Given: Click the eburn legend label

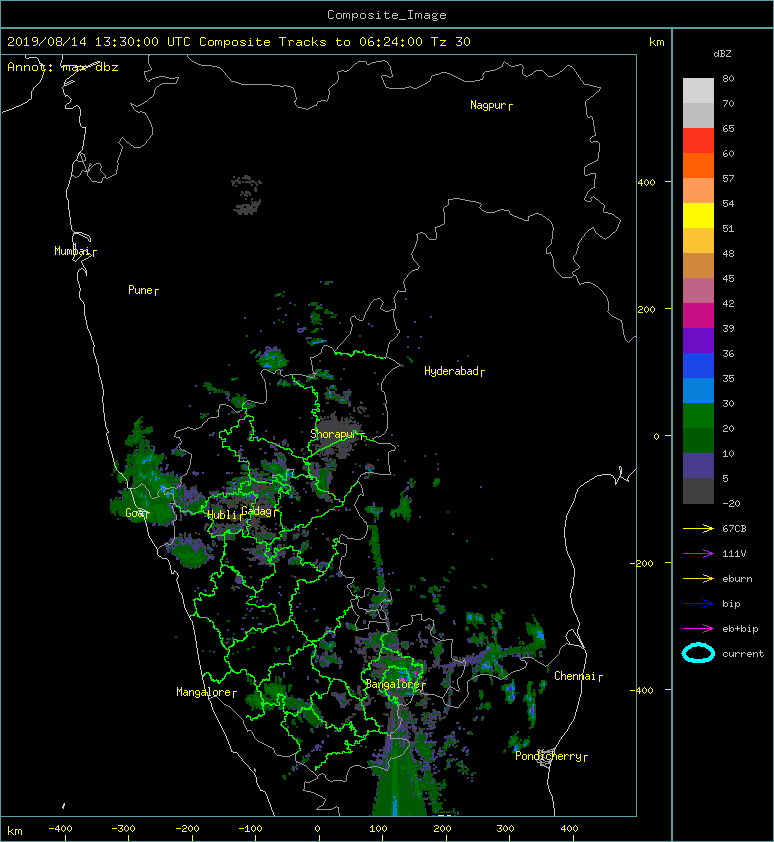Looking at the screenshot, I should 737,579.
